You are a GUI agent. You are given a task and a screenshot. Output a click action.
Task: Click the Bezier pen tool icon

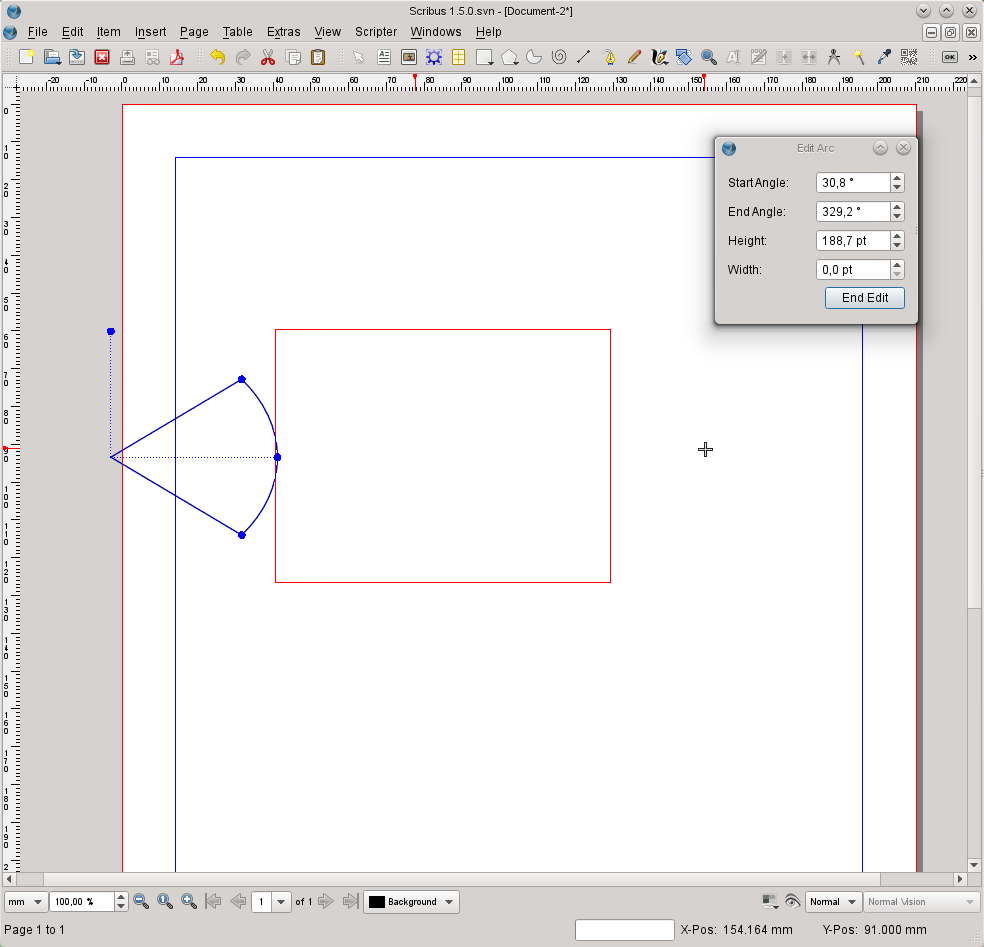click(x=609, y=57)
